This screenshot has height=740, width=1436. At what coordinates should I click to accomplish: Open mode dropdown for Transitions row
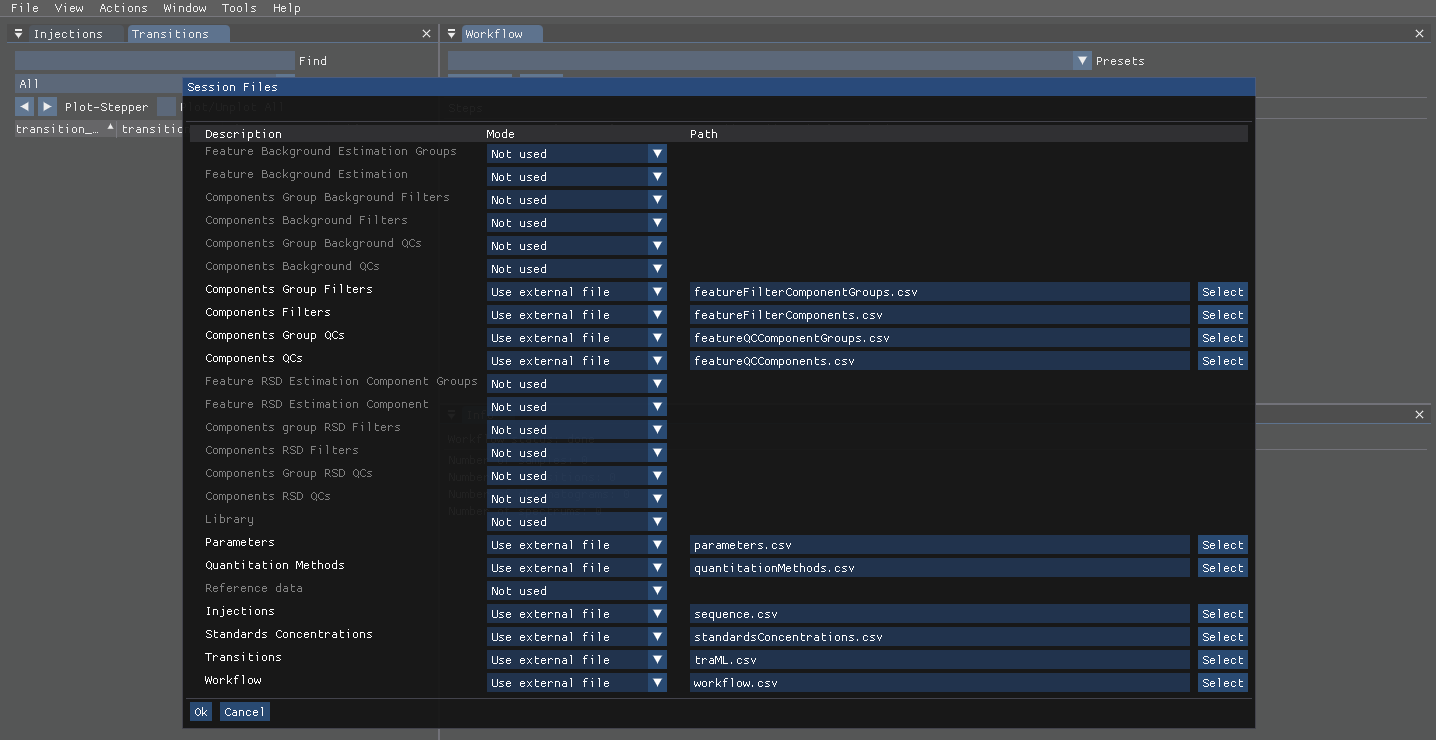tap(576, 660)
